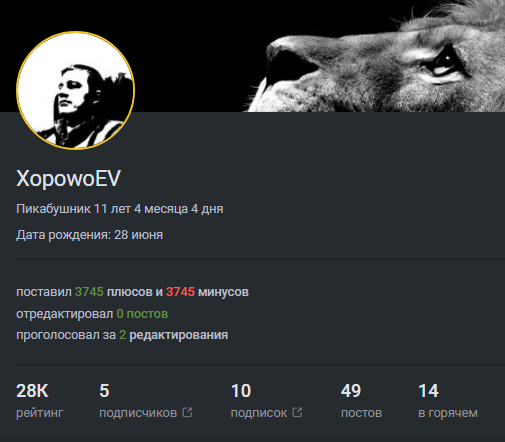Open the 5 подписчиков list
Viewport: 505px width, 442px height.
(x=146, y=401)
